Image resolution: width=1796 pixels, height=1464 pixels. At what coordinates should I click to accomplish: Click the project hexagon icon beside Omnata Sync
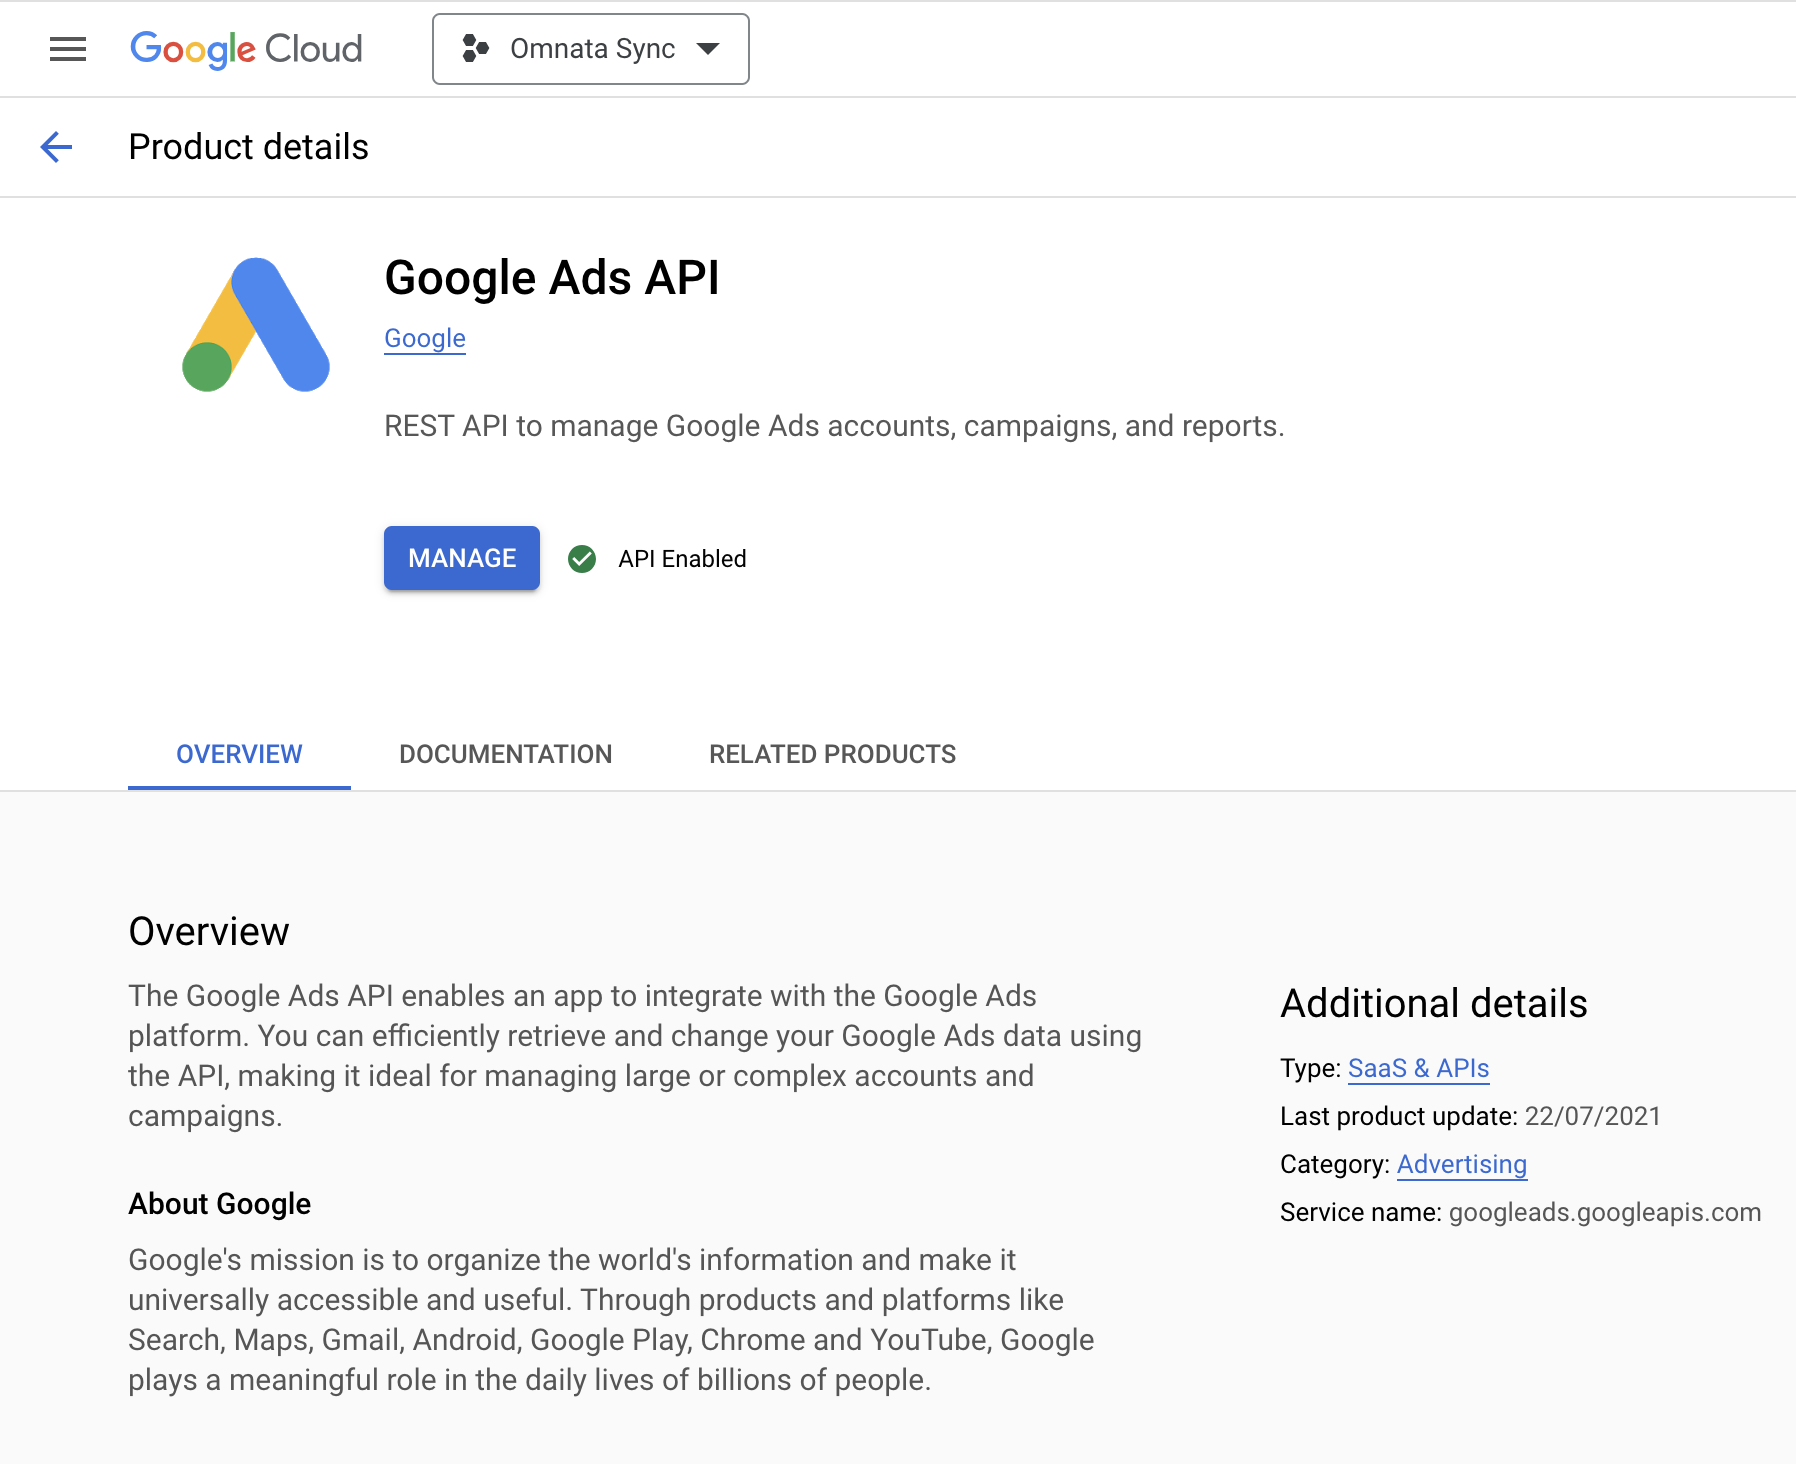coord(475,49)
